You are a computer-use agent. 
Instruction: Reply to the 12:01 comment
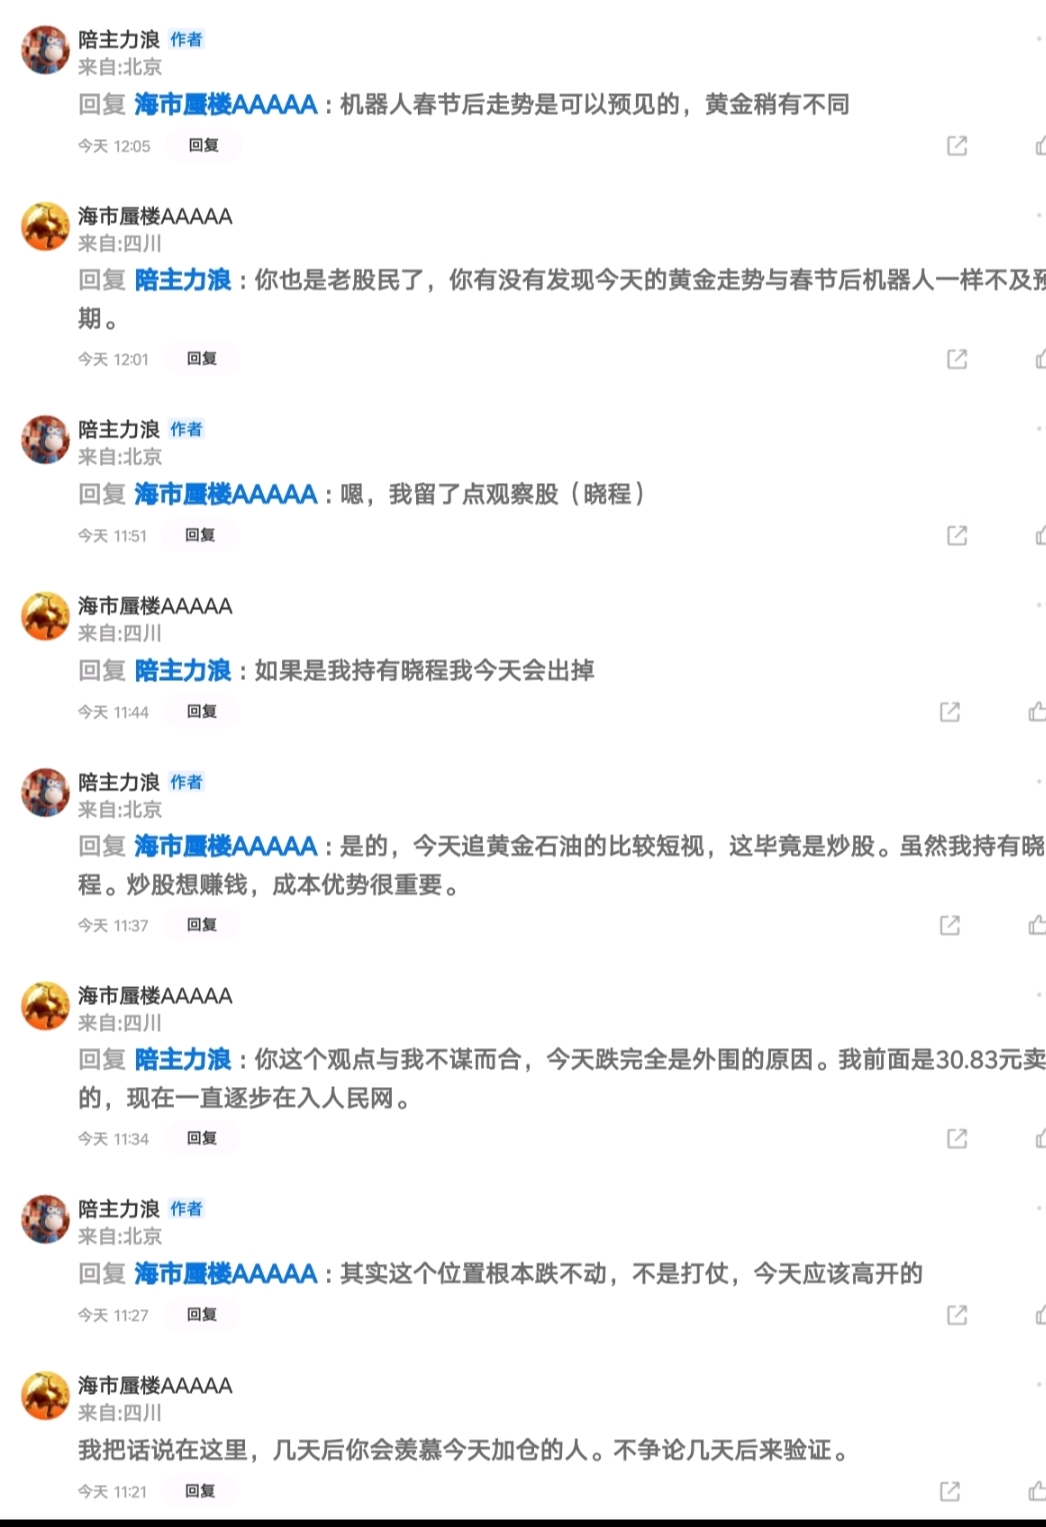(202, 359)
